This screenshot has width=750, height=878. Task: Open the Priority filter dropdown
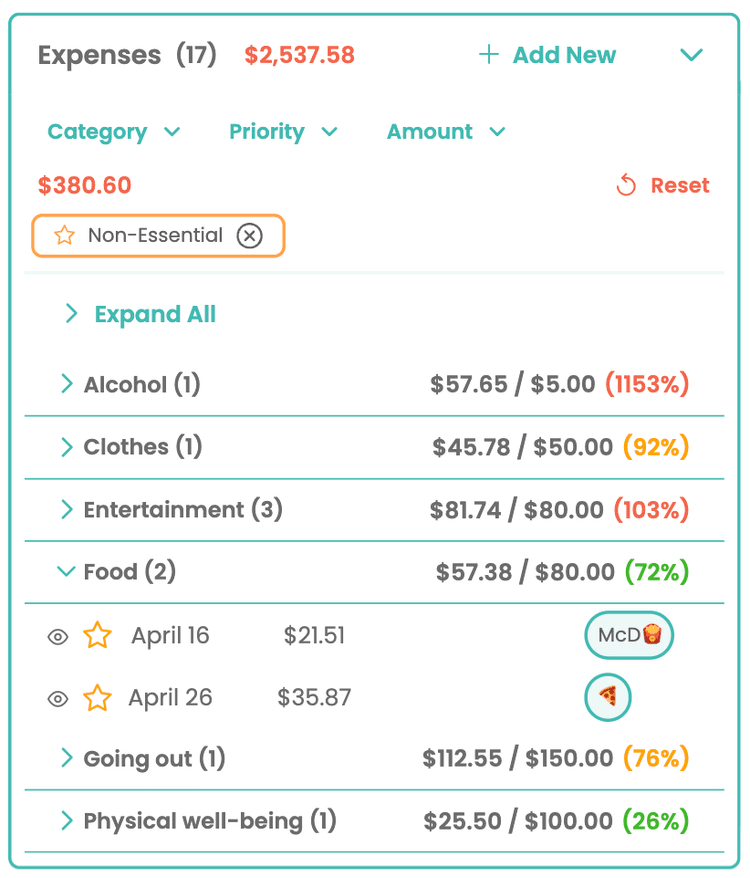pos(283,131)
